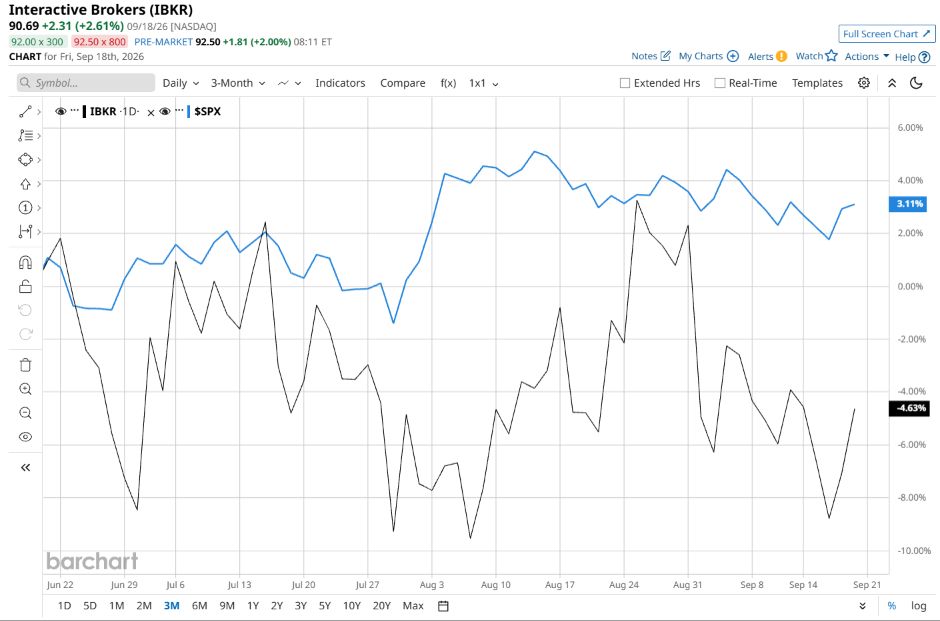
Task: Expand the 3-Month period dropdown
Action: point(238,83)
